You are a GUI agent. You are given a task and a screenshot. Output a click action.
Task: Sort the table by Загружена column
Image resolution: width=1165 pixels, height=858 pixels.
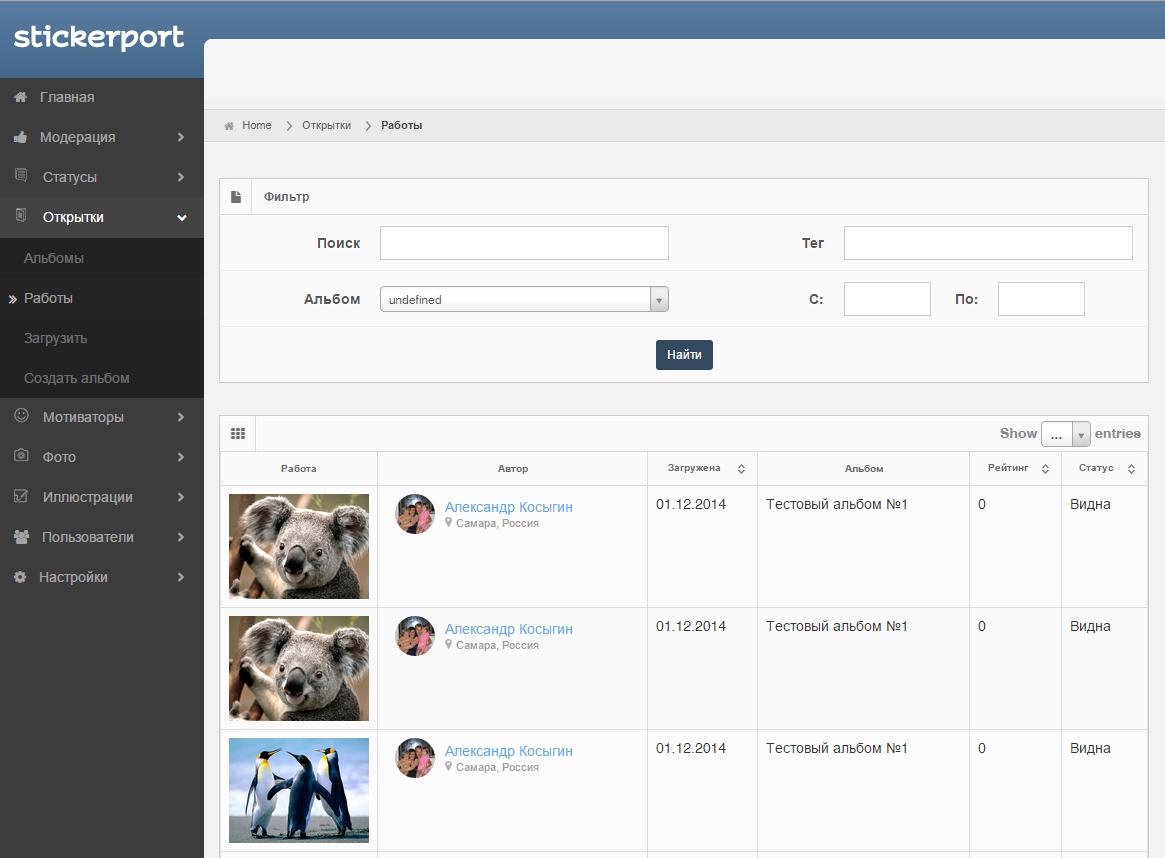click(741, 468)
